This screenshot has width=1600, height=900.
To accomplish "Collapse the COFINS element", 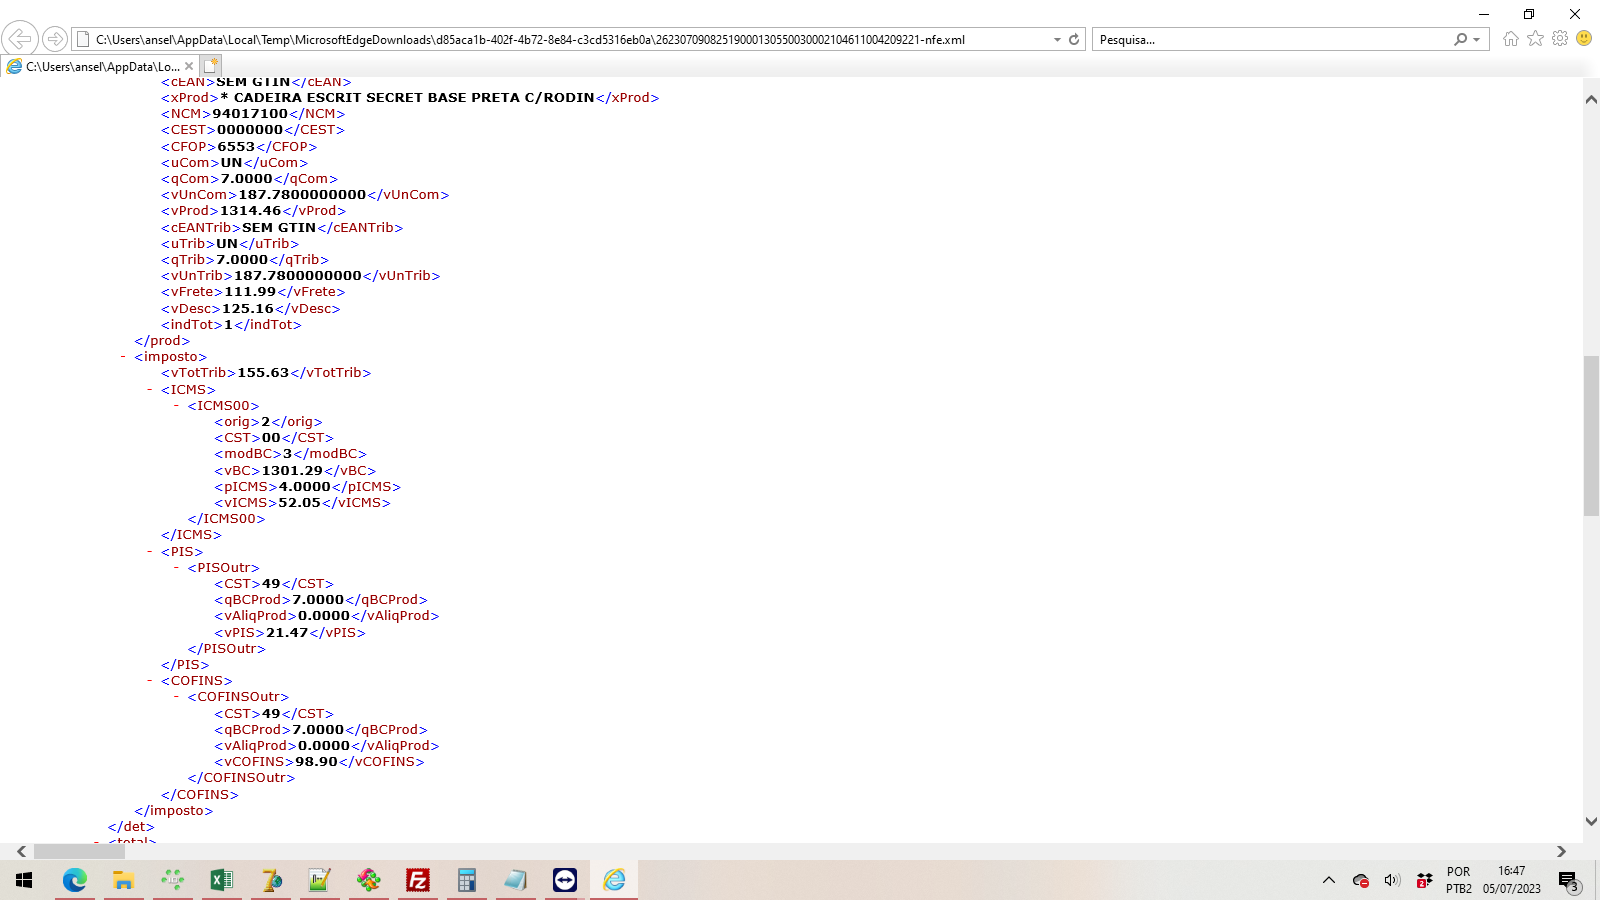I will tap(150, 680).
